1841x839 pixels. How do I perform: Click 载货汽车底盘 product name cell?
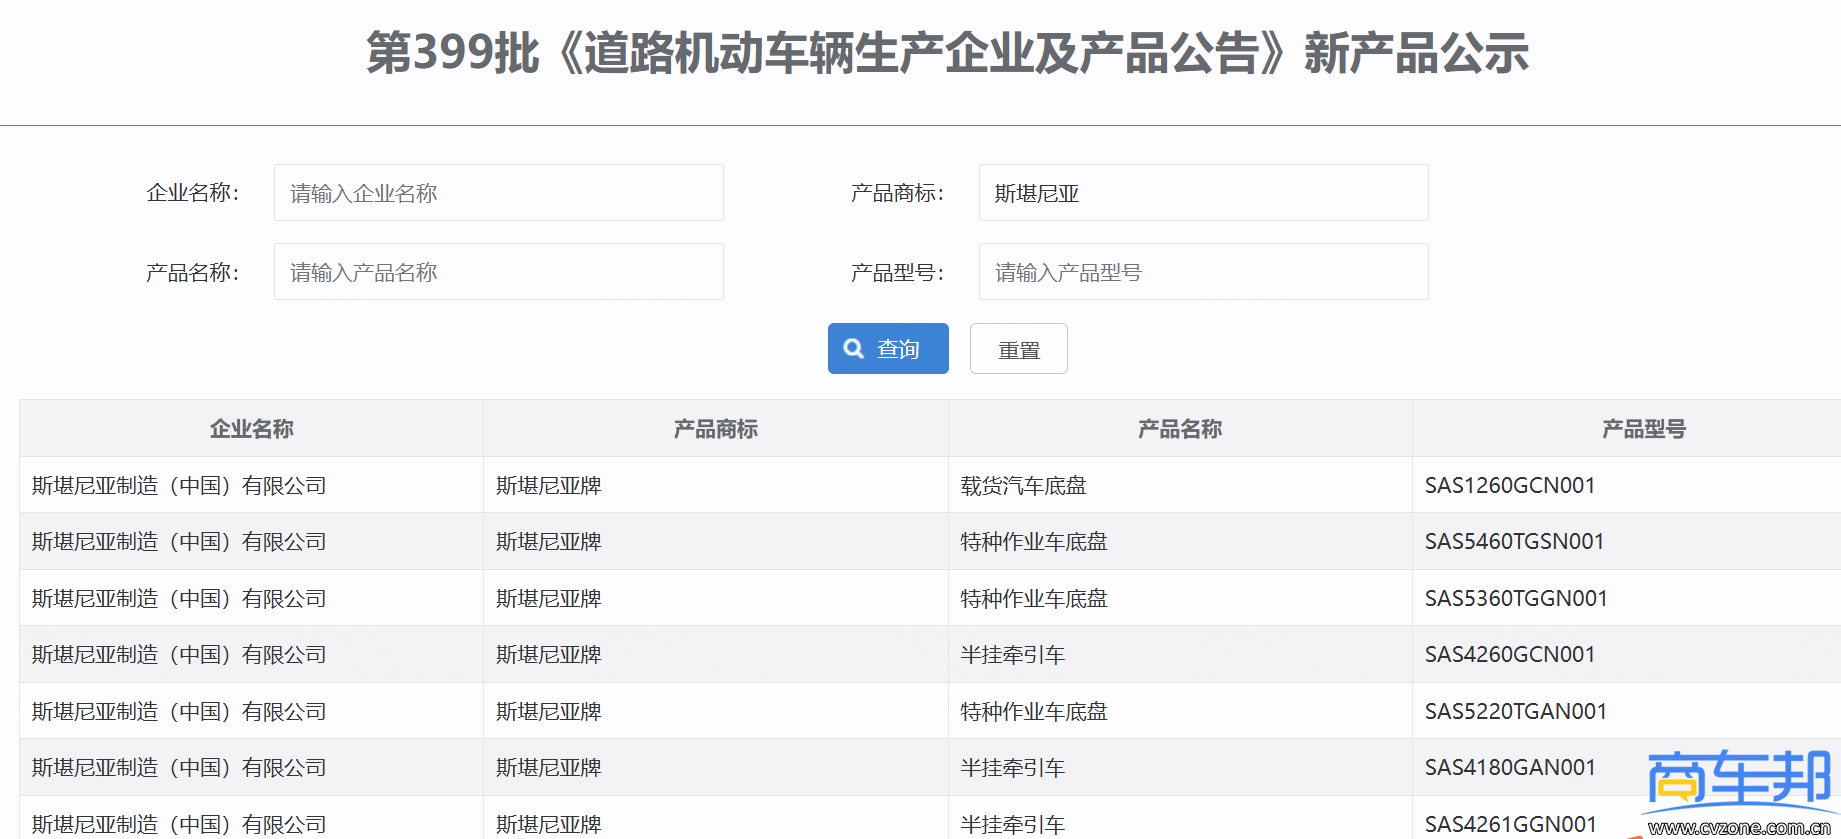point(1023,486)
